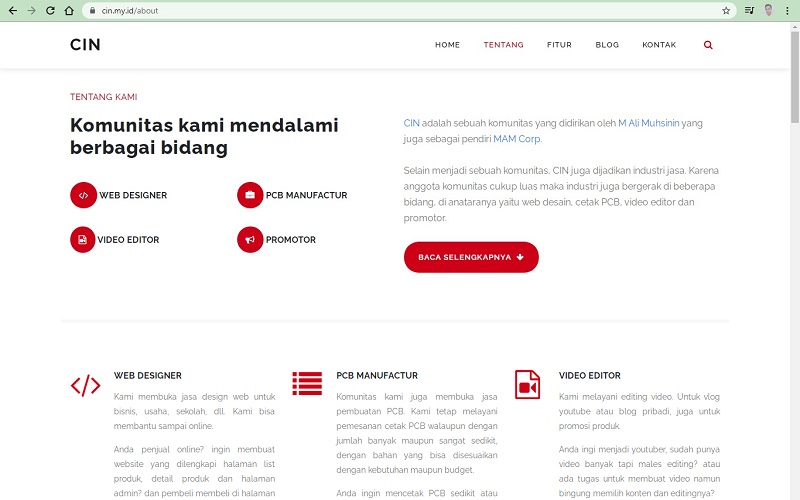Go to the browser home page
Screen dimensions: 800x500
(69, 10)
